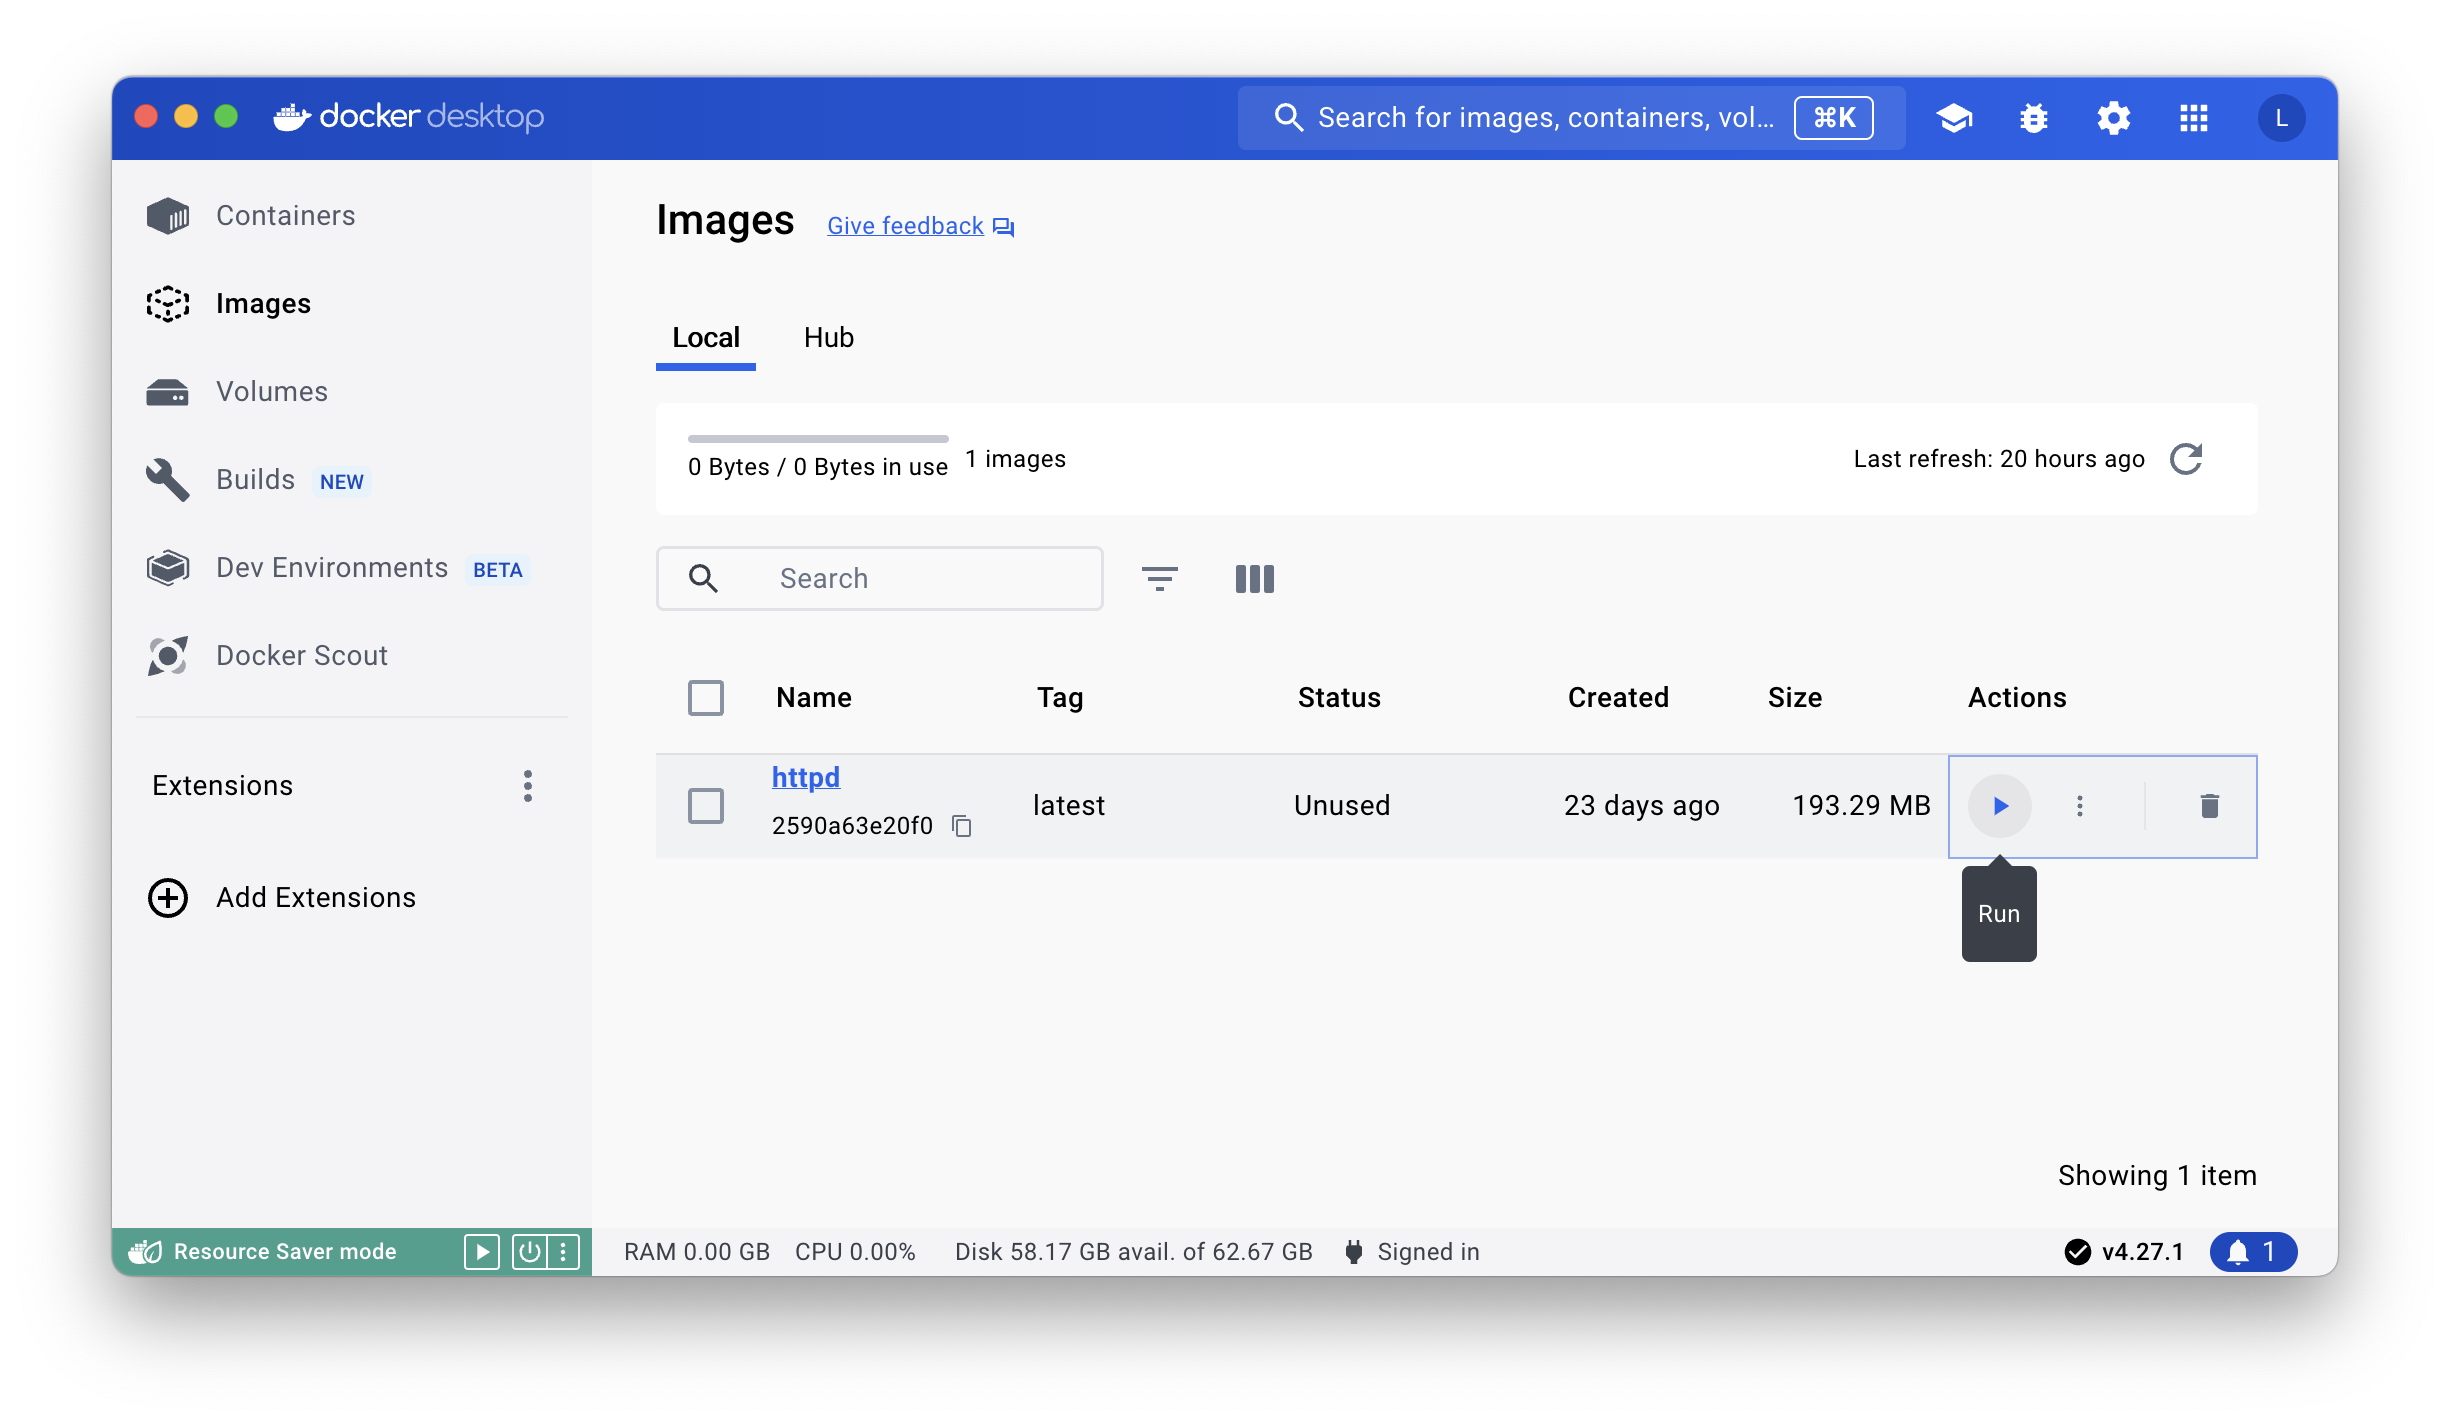Open the Extensions options menu

528,786
